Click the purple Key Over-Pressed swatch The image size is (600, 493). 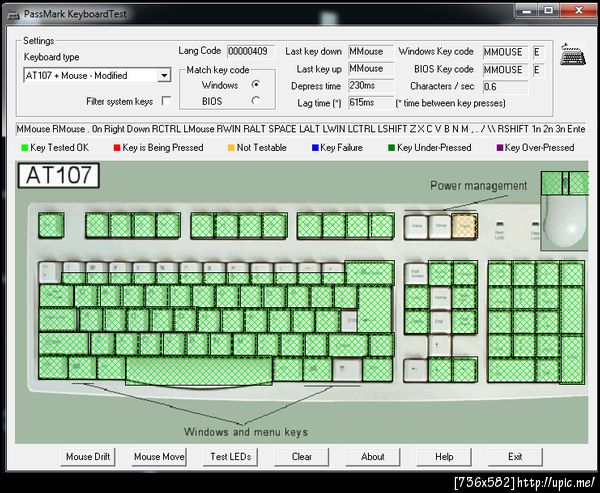499,148
